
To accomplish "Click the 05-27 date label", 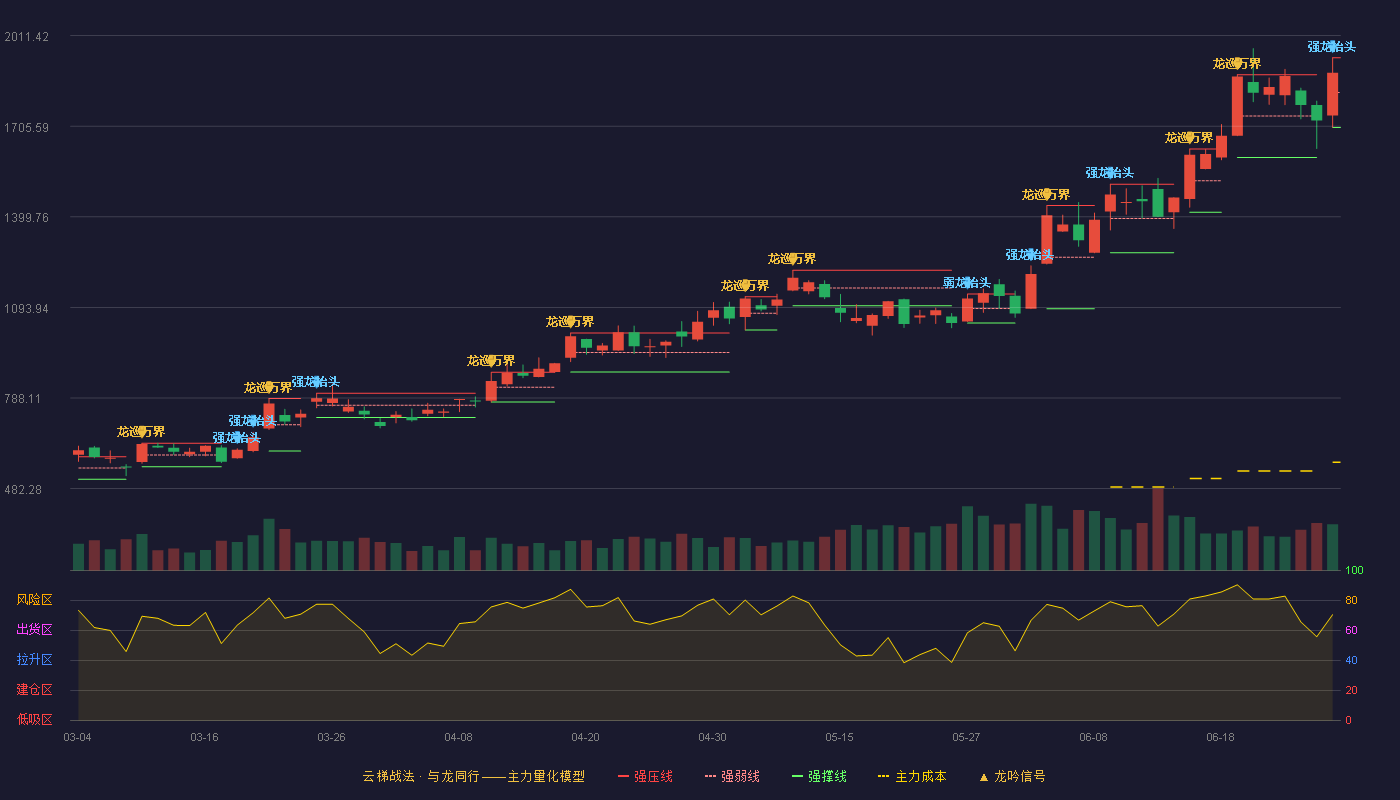I will [966, 737].
